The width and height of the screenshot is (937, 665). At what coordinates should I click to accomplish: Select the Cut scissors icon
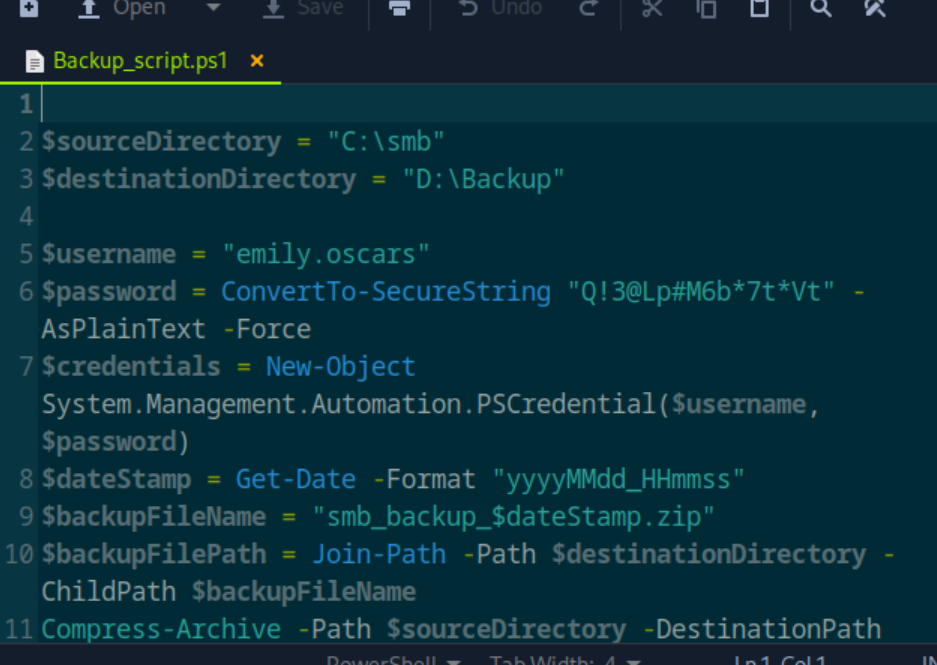click(x=652, y=8)
